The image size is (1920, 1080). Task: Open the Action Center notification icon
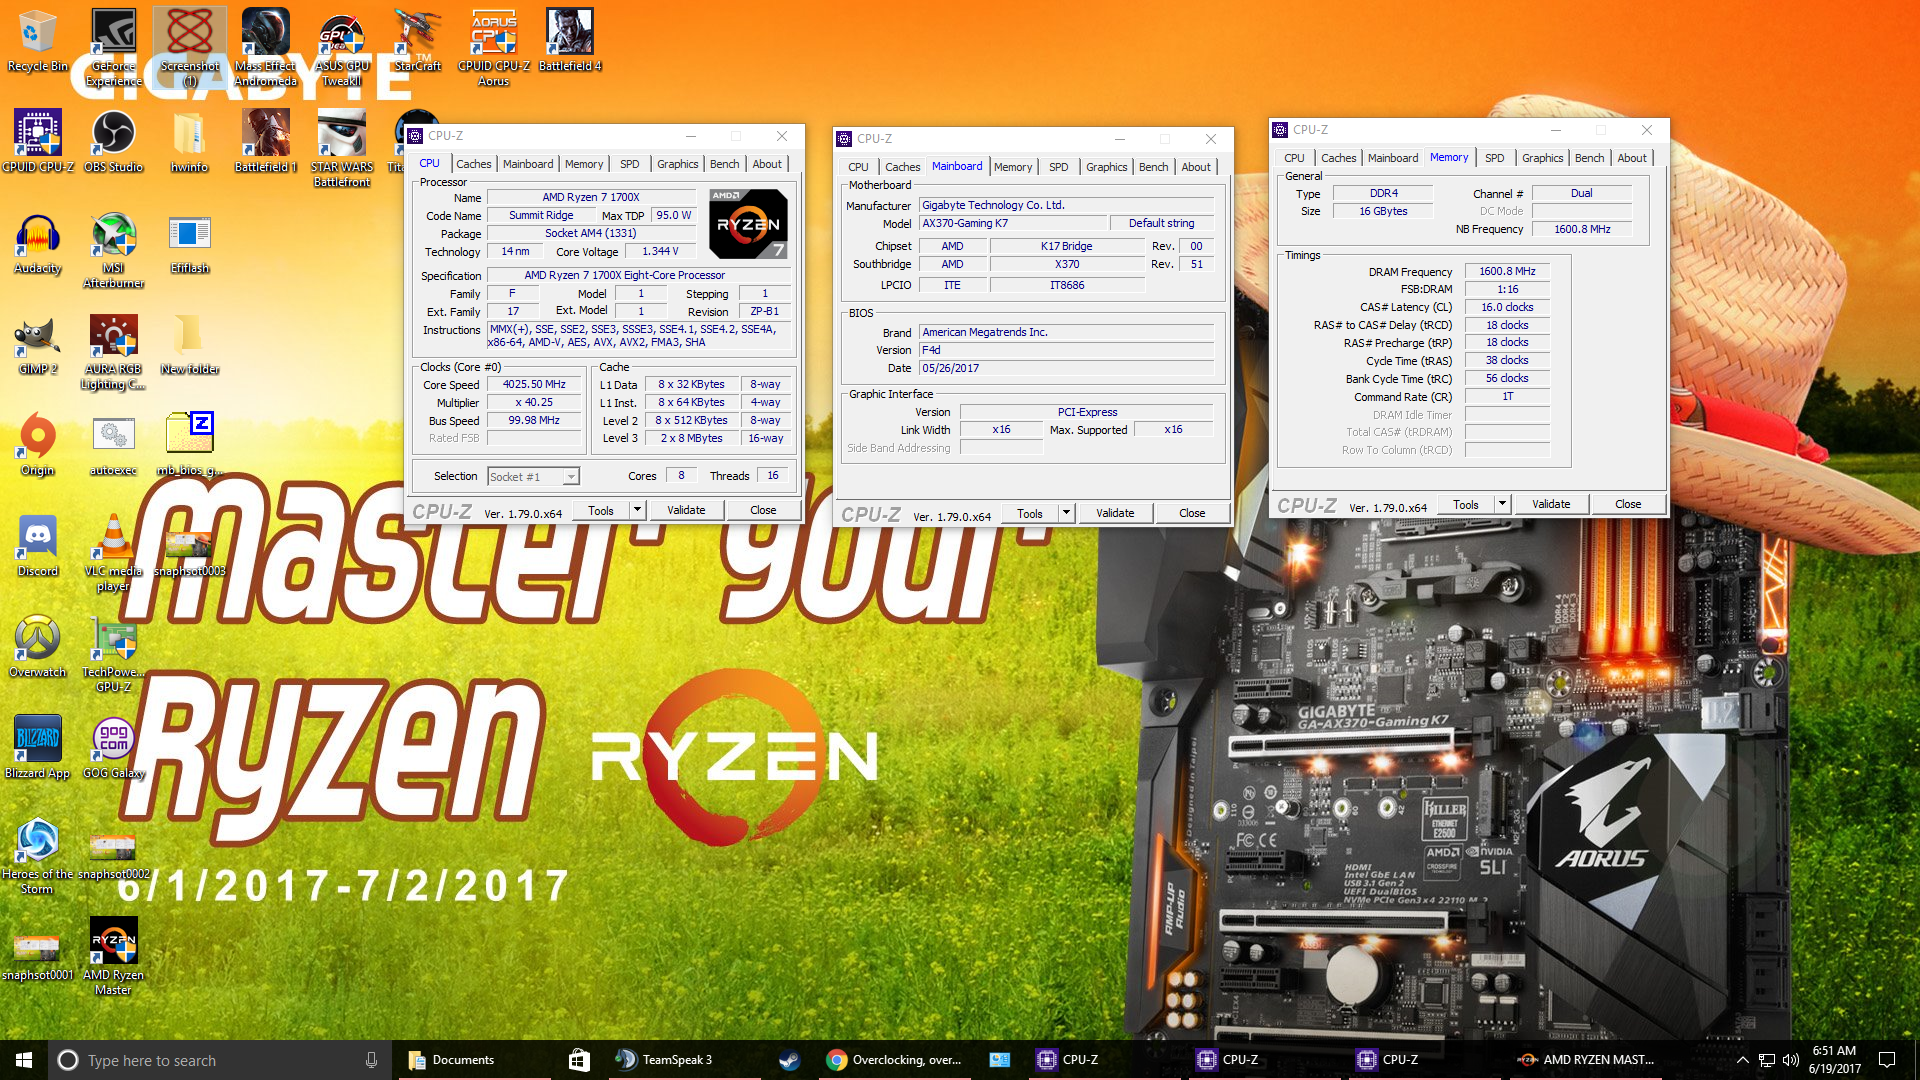click(1887, 1060)
